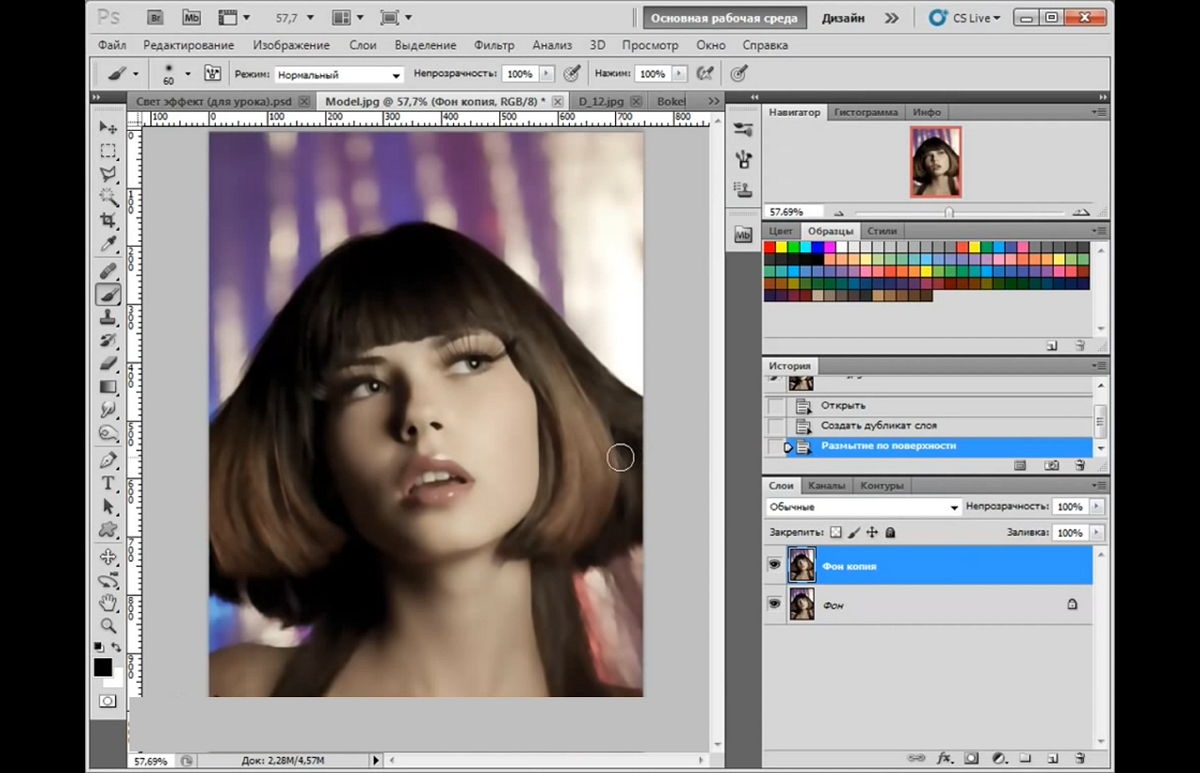Open layer Заливка slider arrow
Image resolution: width=1200 pixels, height=773 pixels.
pos(1098,533)
